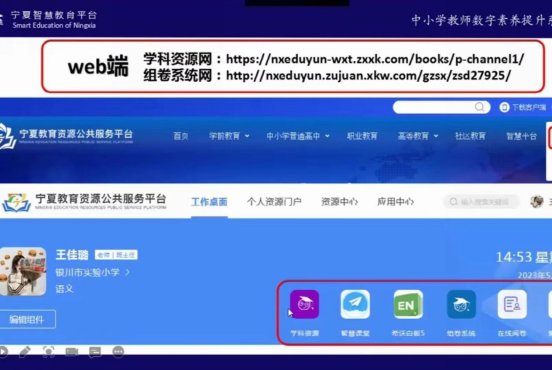Viewport: 552px width, 370px height.
Task: Click the play button in bottom toolbar
Action: [3, 351]
